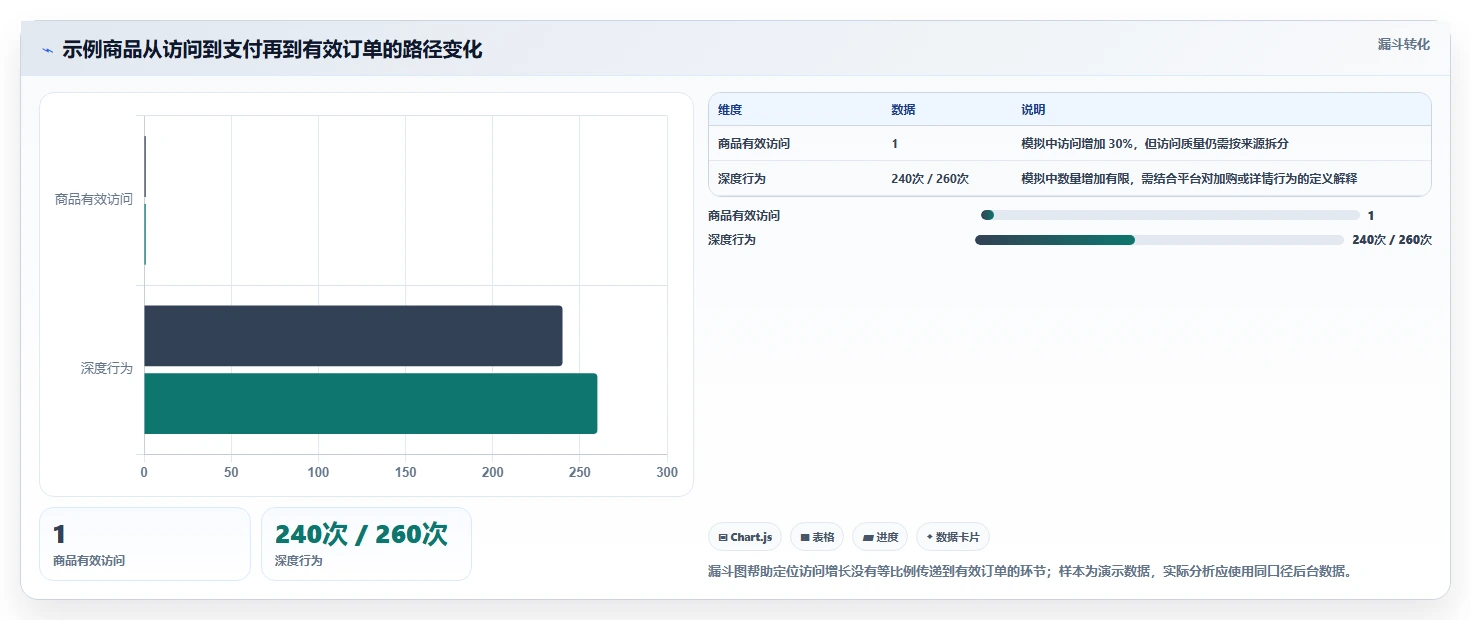Click the 商品有效访问 cell in the table
The height and width of the screenshot is (620, 1471).
[x=754, y=144]
